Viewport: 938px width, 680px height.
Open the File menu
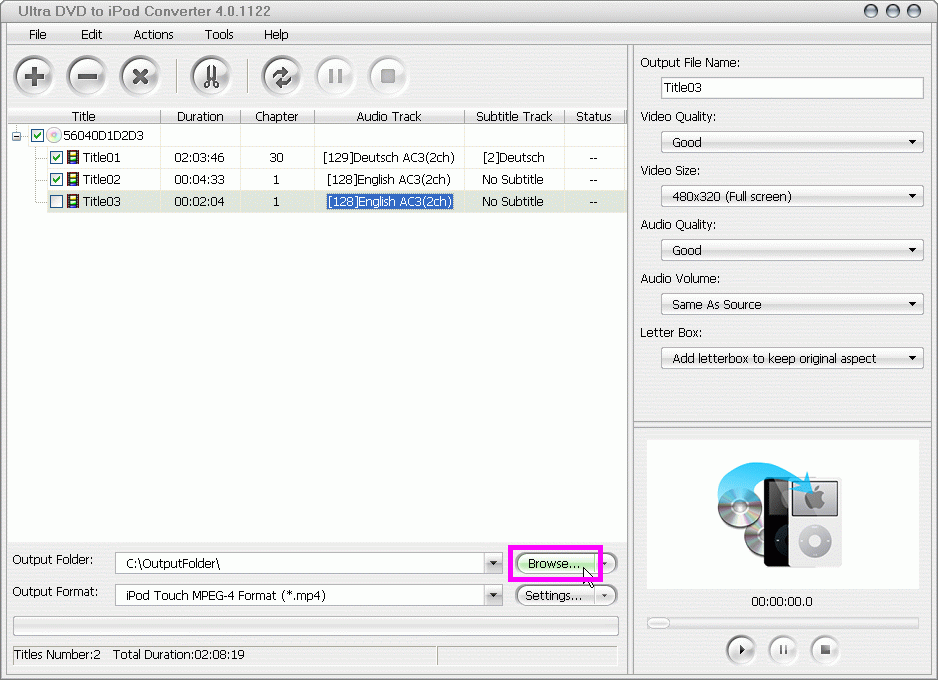tap(38, 35)
